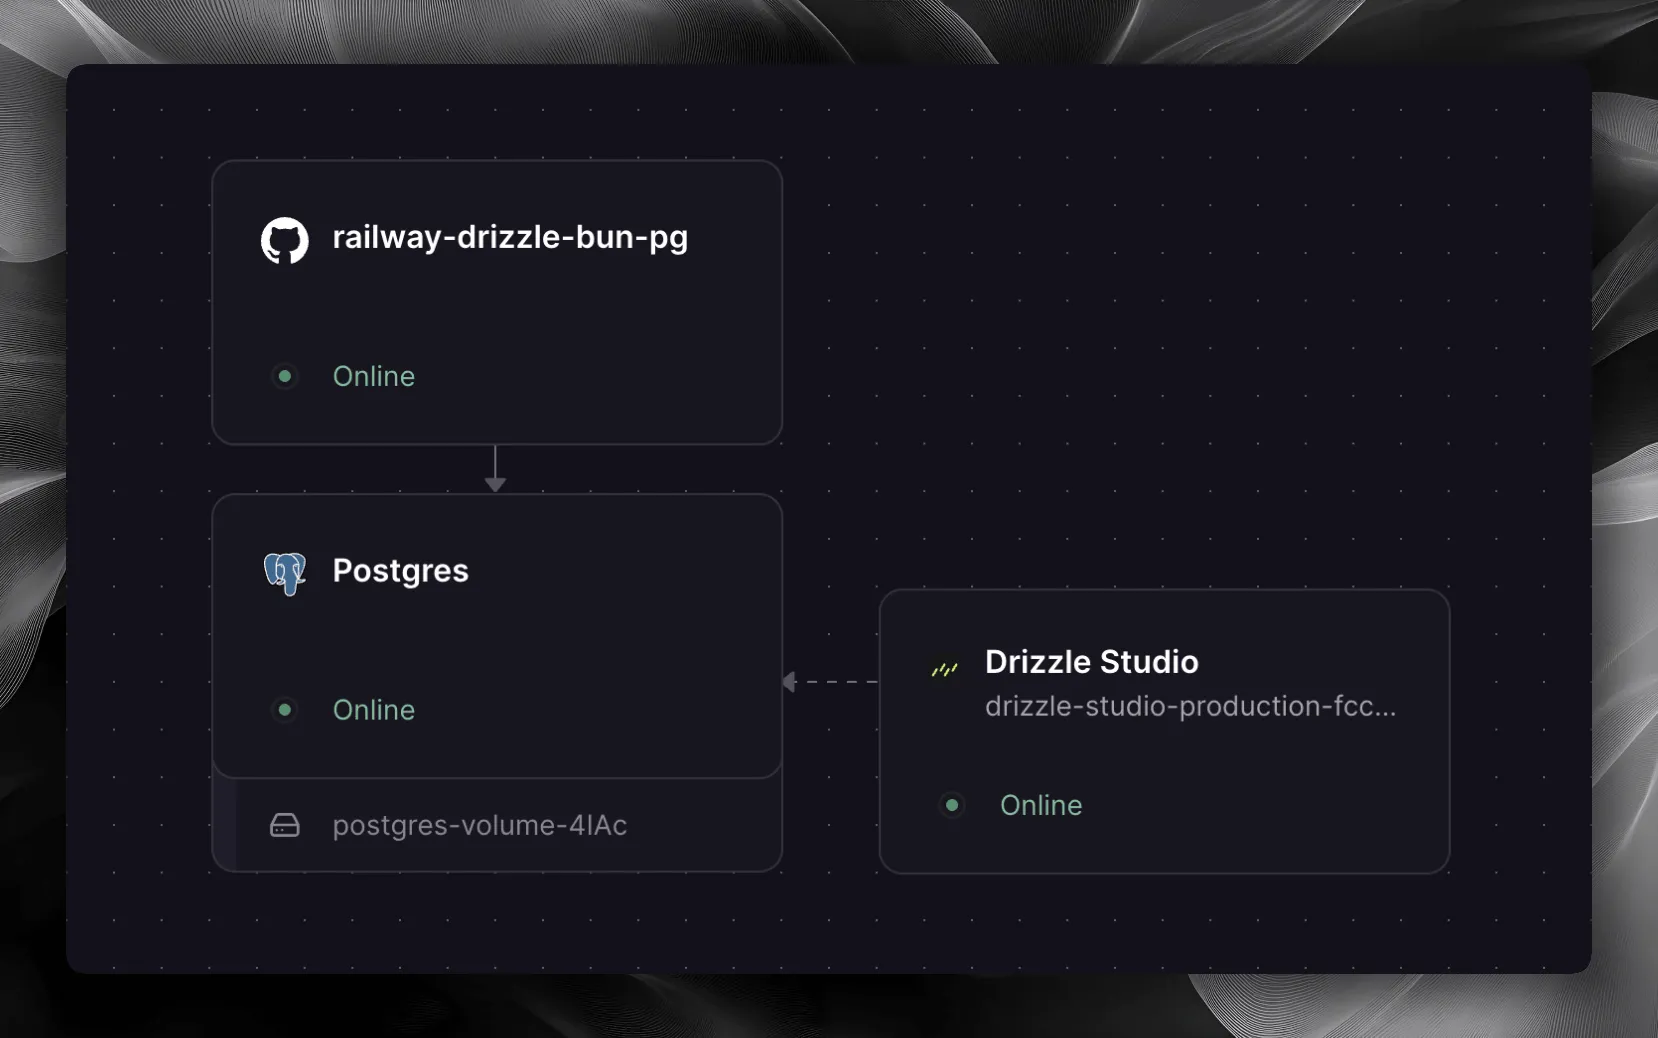Screen dimensions: 1658x1038
Task: Open the Drizzle Studio service title
Action: coord(1091,662)
